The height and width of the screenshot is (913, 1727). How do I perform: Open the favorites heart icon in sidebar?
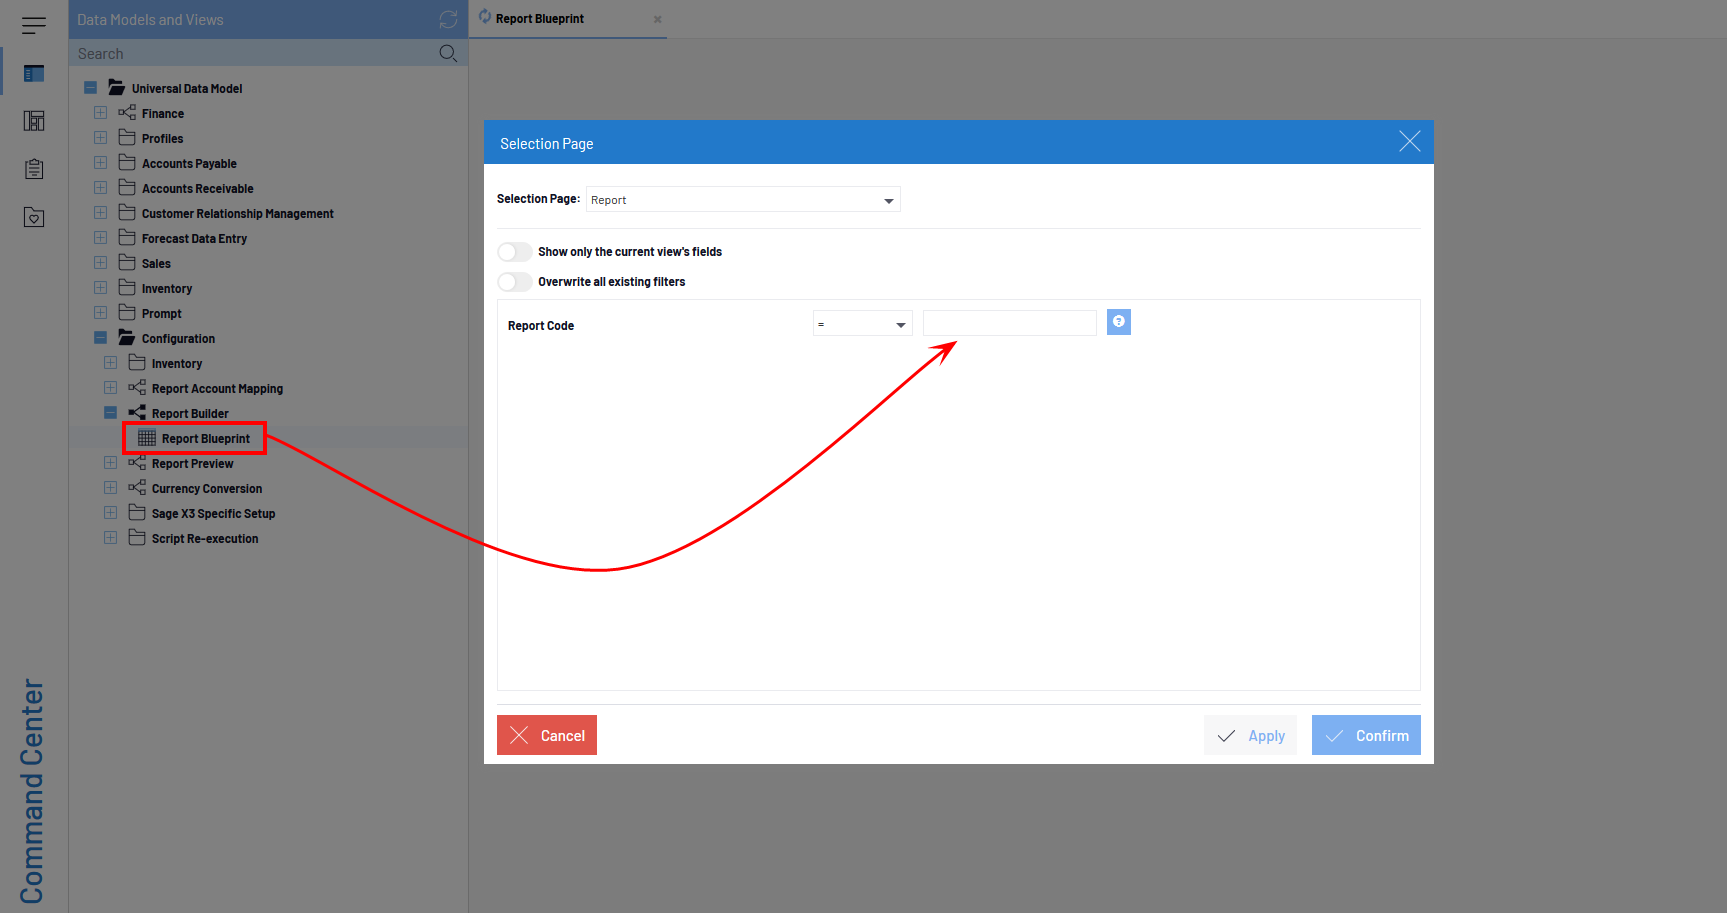pyautogui.click(x=34, y=217)
